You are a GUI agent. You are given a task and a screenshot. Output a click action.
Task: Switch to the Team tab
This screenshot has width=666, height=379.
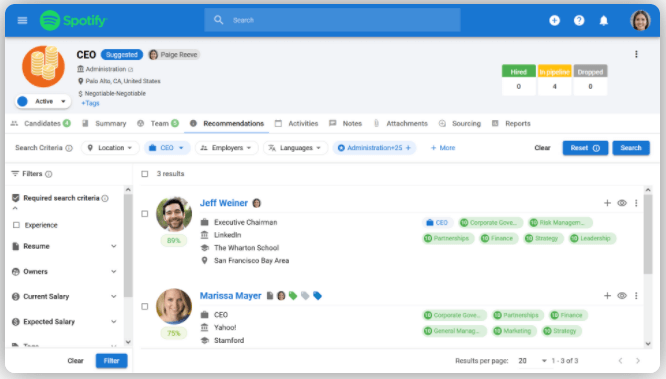pyautogui.click(x=158, y=124)
